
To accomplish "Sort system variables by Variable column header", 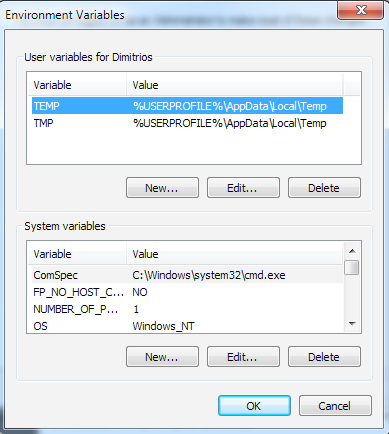I will point(77,254).
